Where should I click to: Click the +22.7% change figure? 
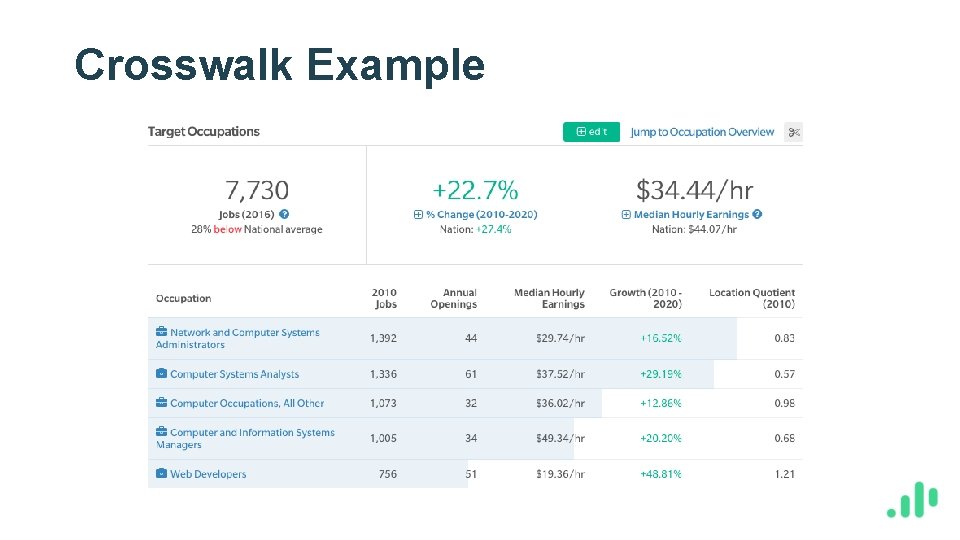coord(475,190)
